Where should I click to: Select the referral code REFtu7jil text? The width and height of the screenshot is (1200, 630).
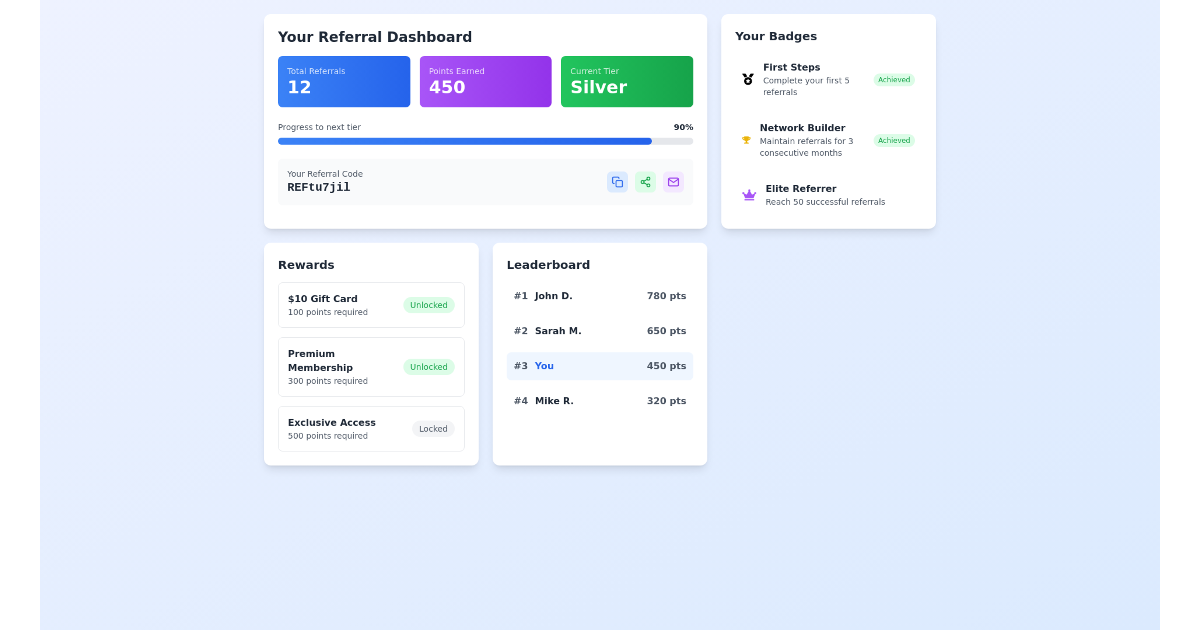tap(319, 187)
